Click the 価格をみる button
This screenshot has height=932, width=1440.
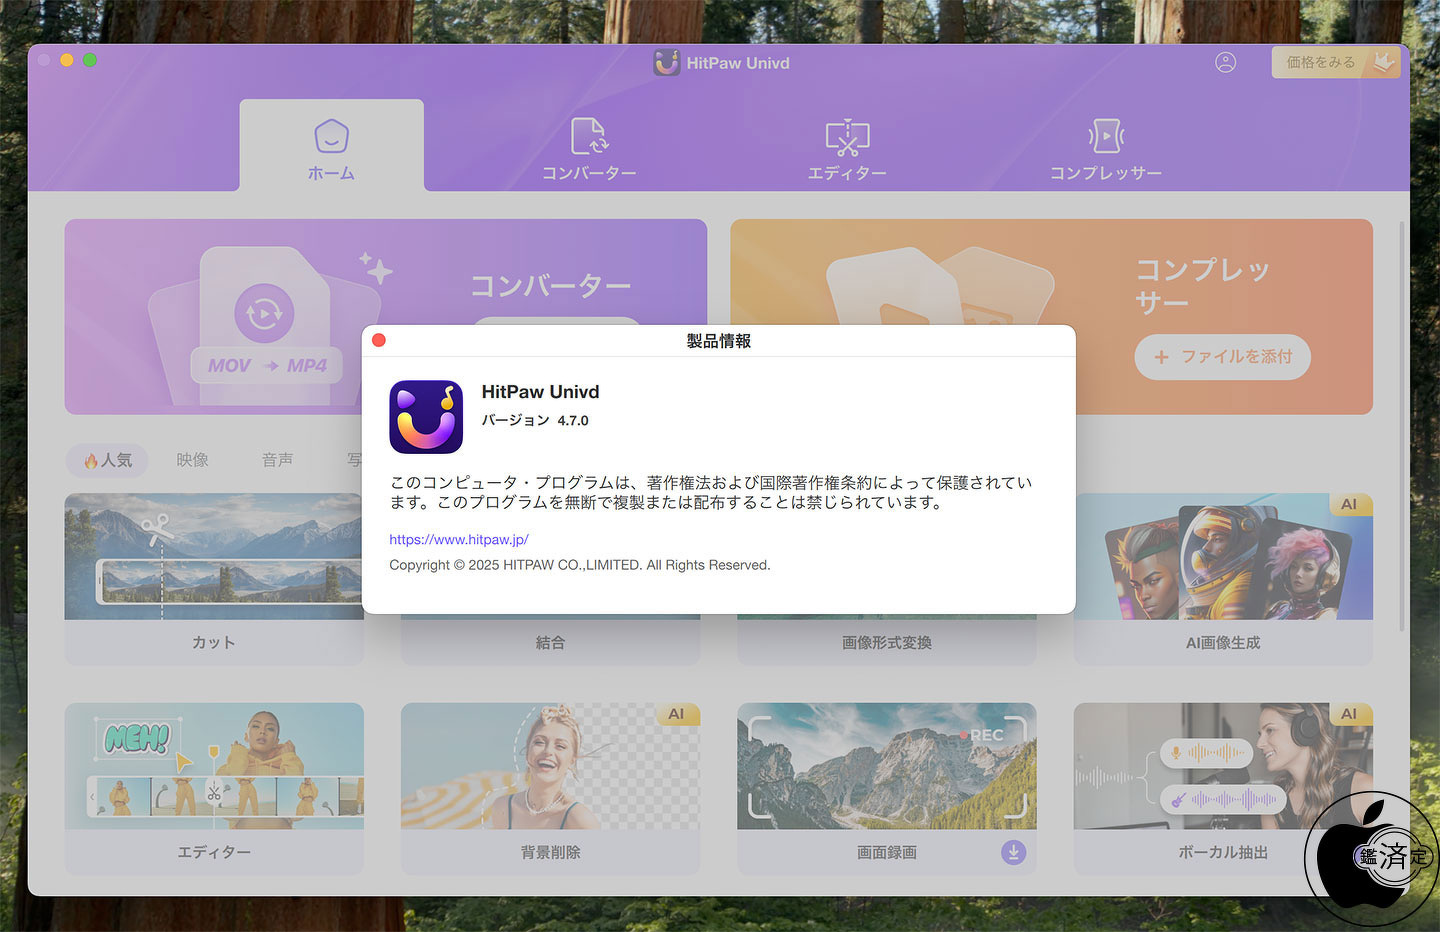[1336, 62]
